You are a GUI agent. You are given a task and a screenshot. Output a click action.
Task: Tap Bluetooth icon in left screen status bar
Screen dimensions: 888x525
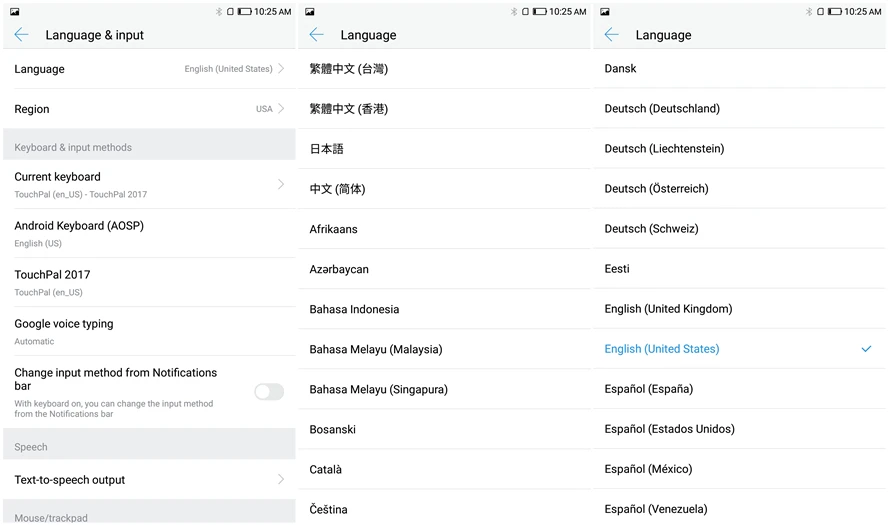pyautogui.click(x=219, y=11)
